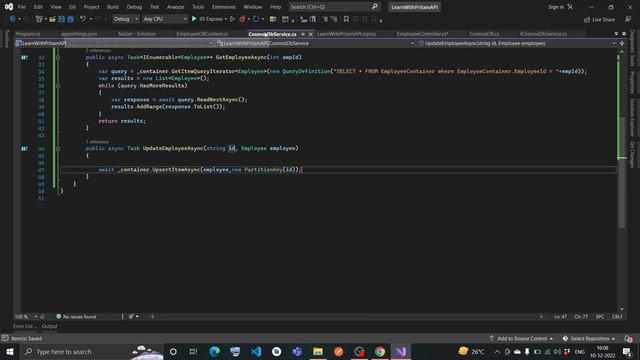Switch to the EmployeeDBContext.cs tab

(x=202, y=34)
